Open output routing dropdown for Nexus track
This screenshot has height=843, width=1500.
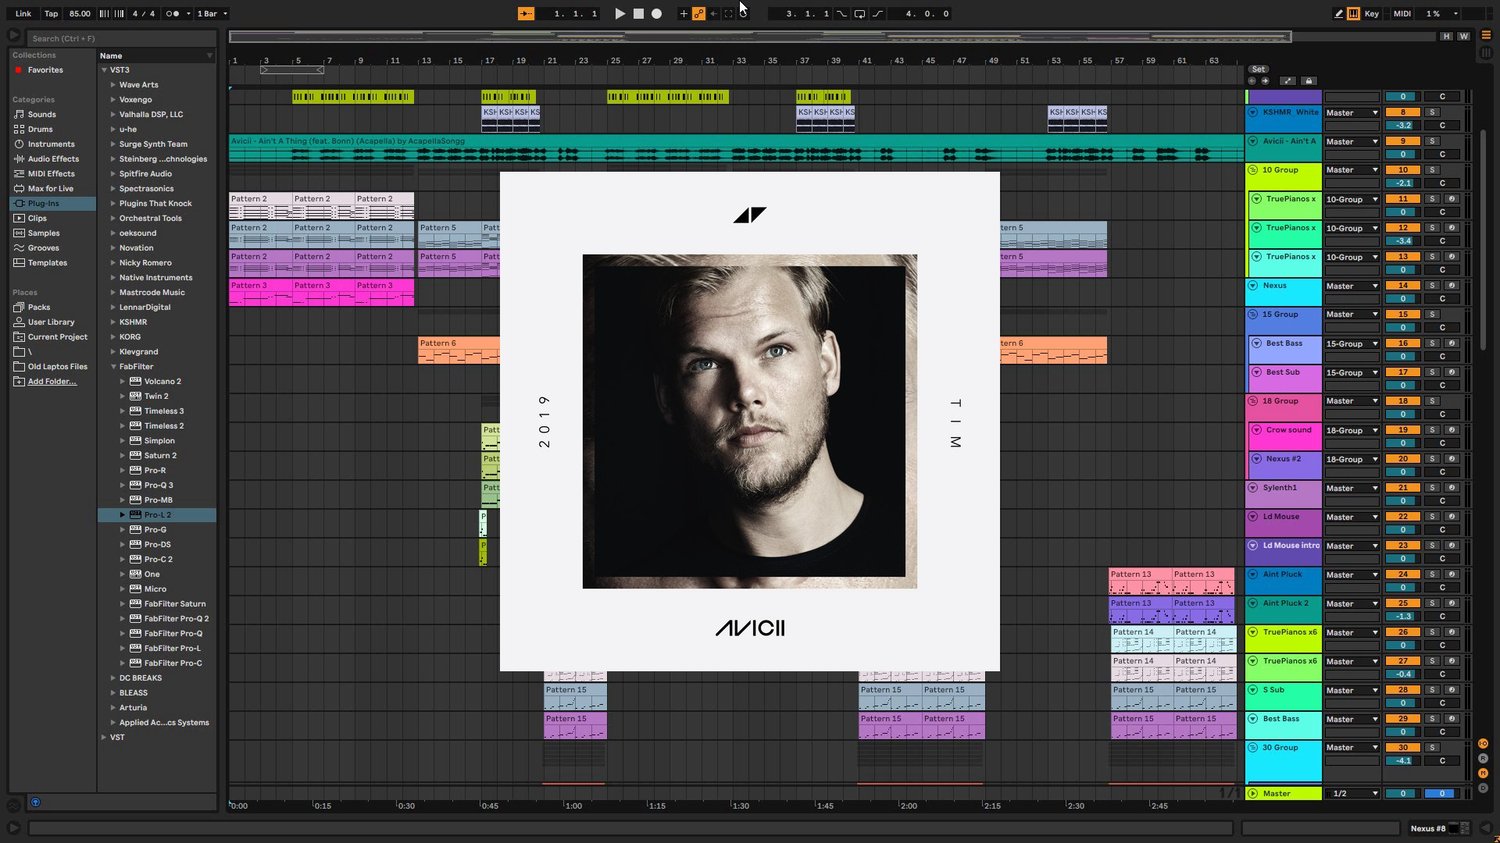pyautogui.click(x=1351, y=286)
